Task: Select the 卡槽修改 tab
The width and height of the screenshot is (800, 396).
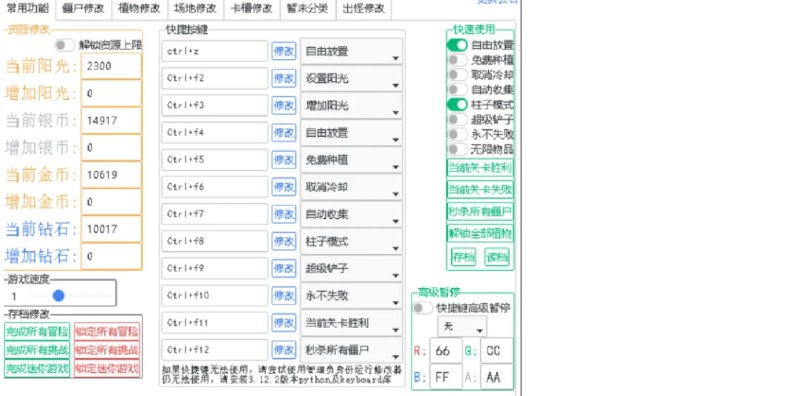Action: [252, 9]
